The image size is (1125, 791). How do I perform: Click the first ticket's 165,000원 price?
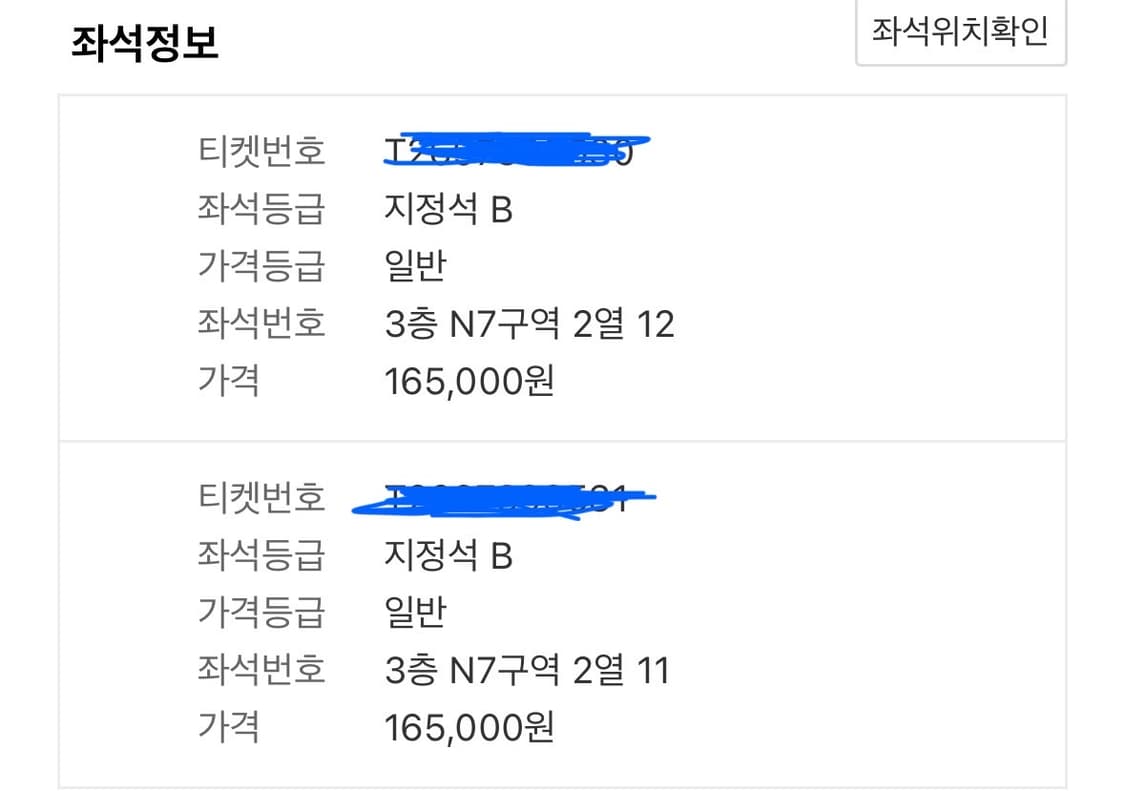tap(469, 381)
